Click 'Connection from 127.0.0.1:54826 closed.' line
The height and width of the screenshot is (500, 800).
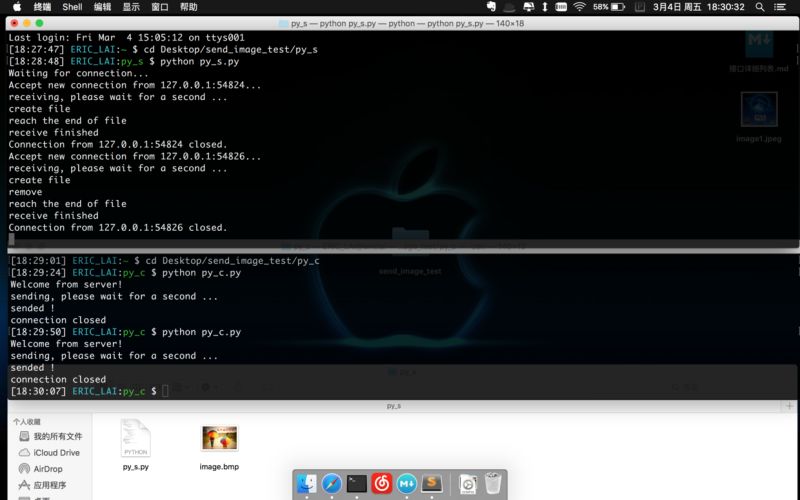click(118, 228)
